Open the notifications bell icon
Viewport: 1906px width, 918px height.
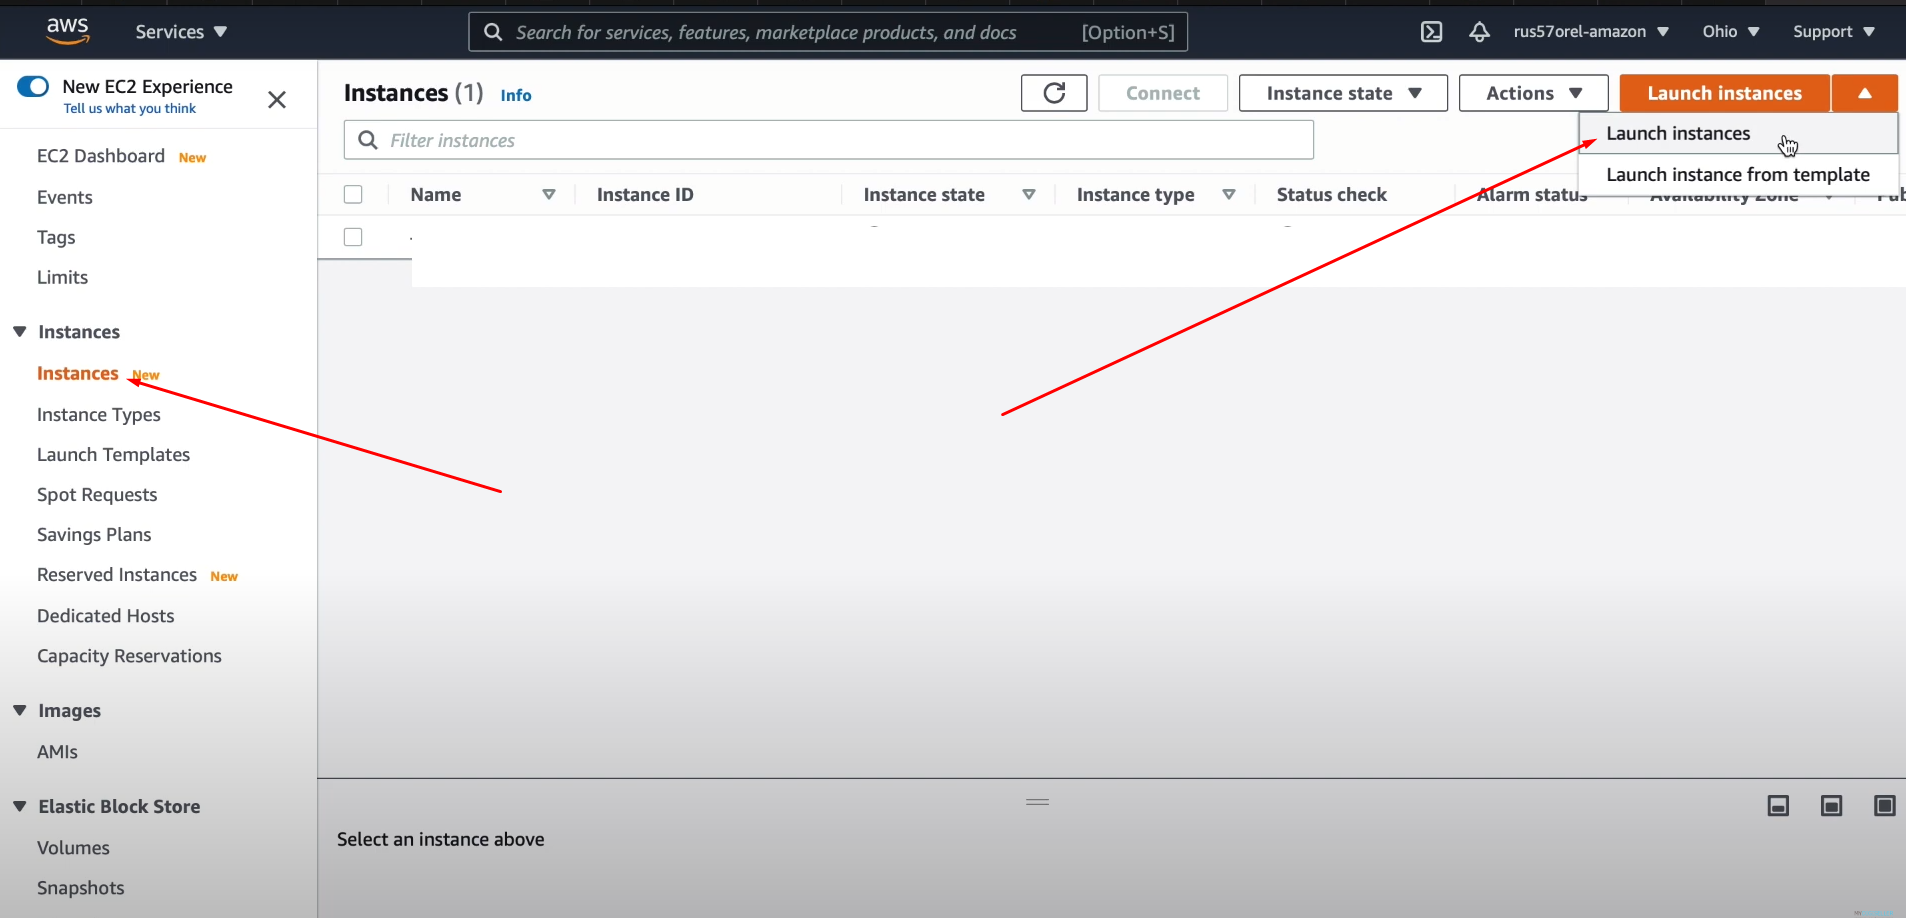(x=1480, y=32)
